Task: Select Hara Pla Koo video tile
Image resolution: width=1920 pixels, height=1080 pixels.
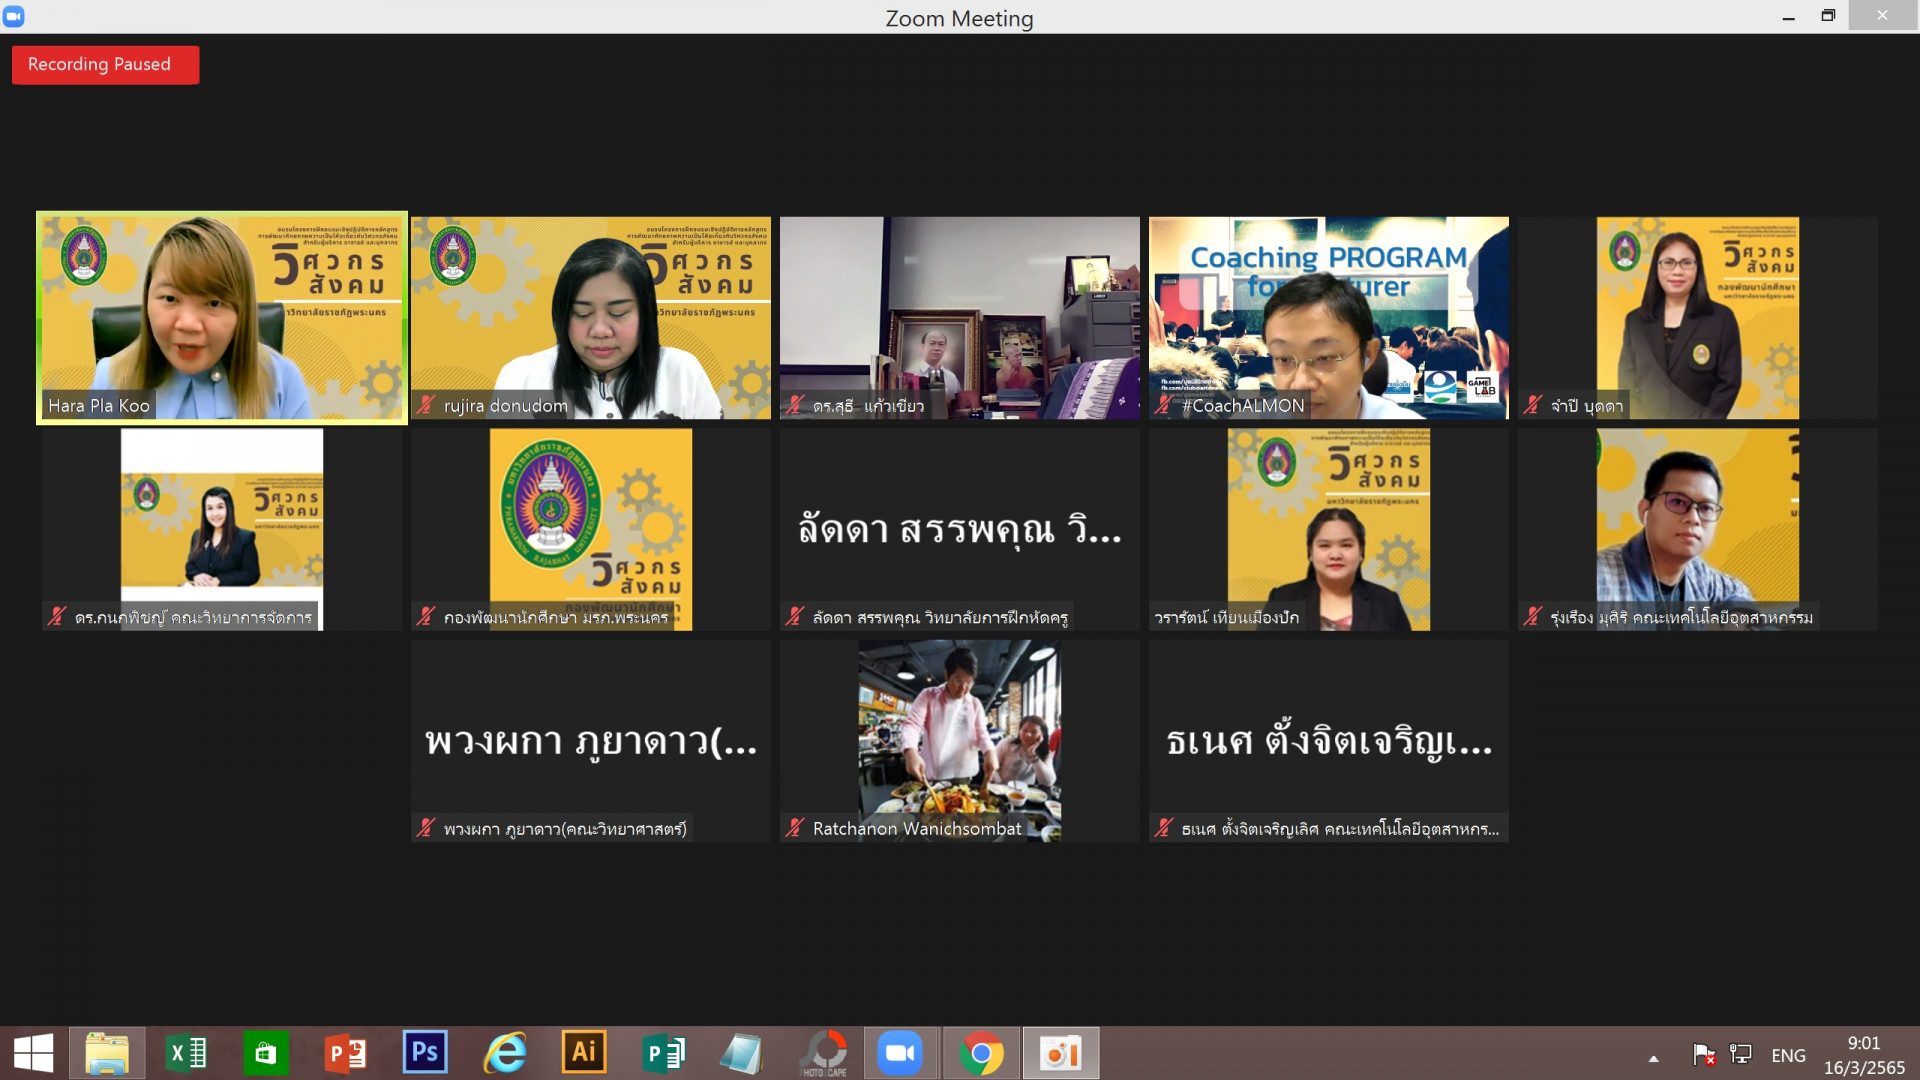Action: point(222,317)
